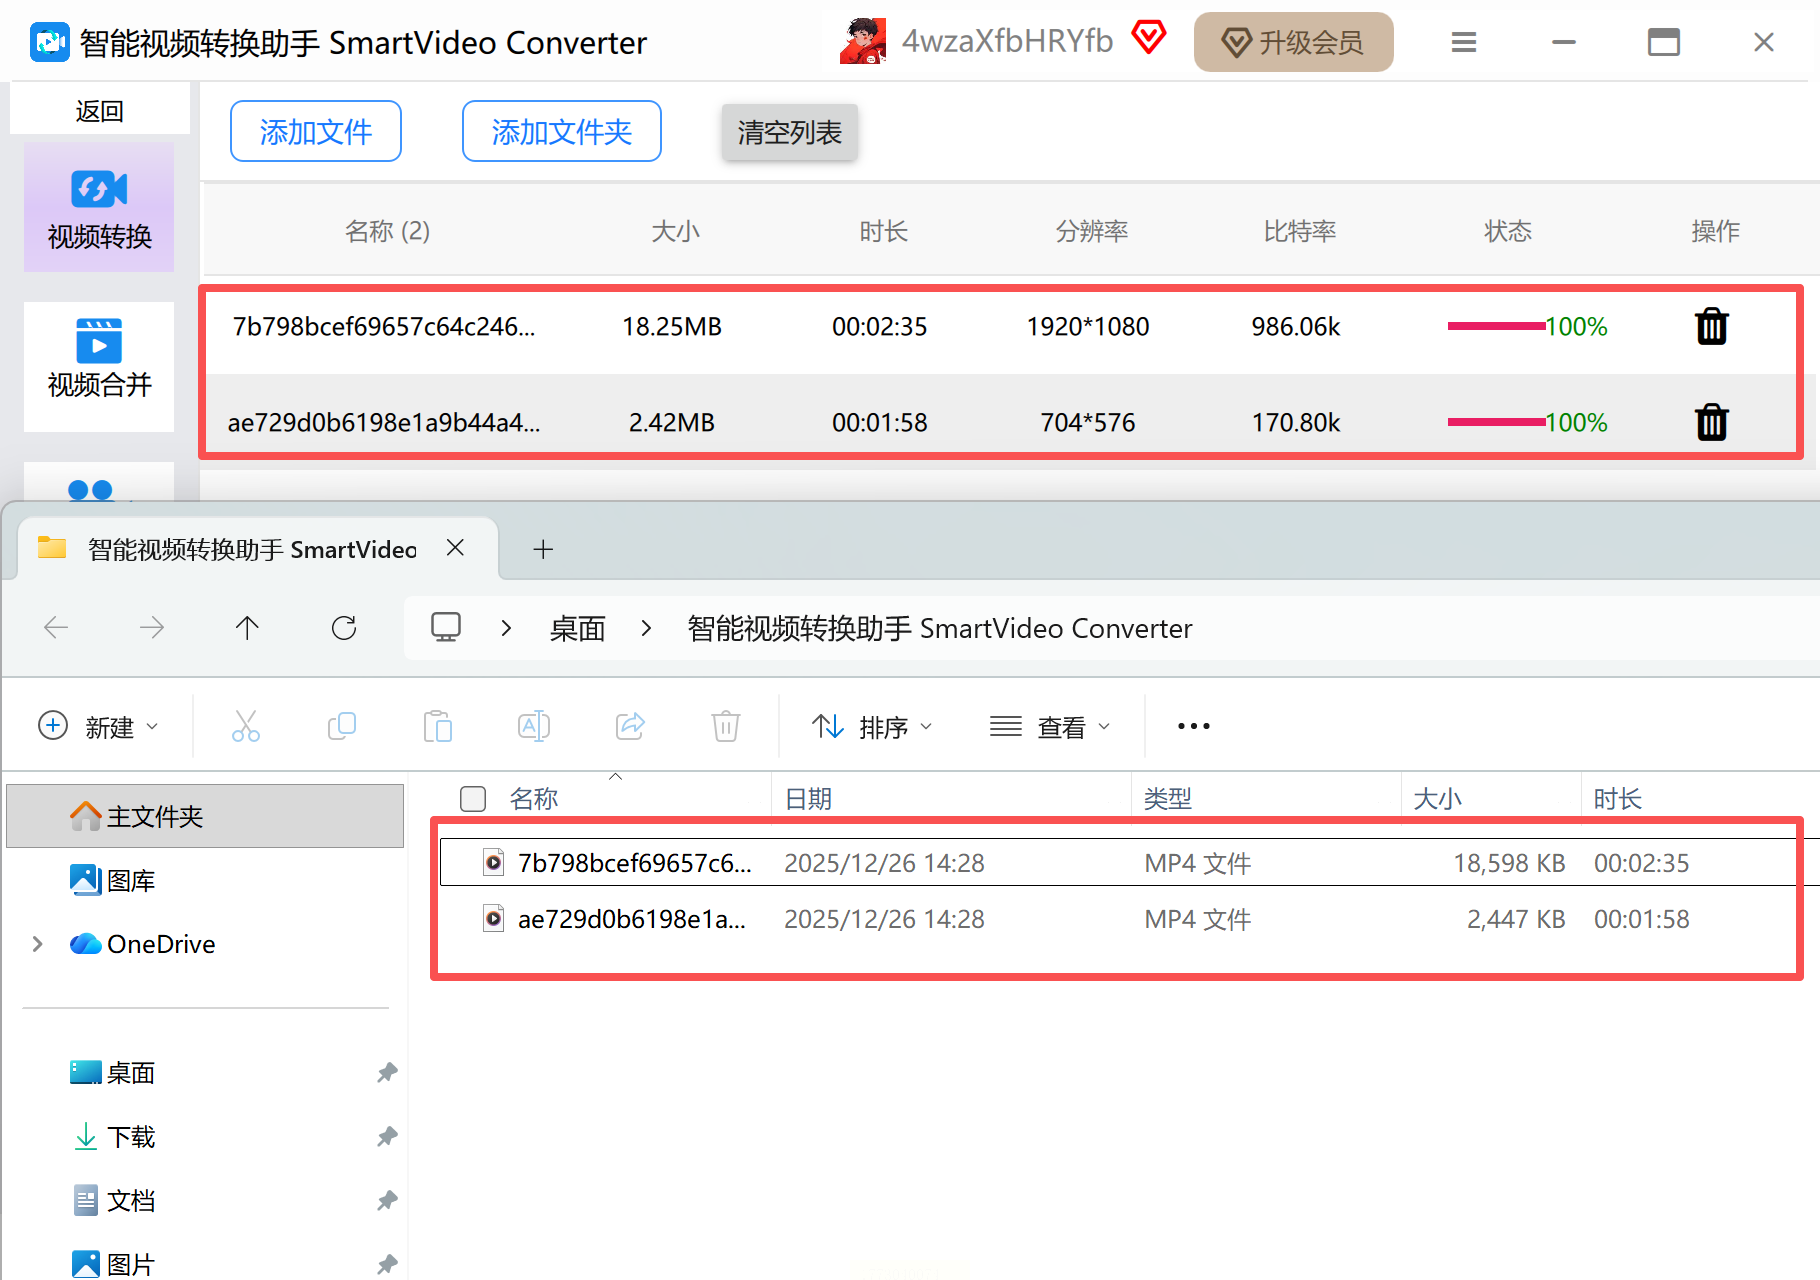Click the red VIP diamond badge
Screen dimensions: 1820x1280
(x=1149, y=38)
